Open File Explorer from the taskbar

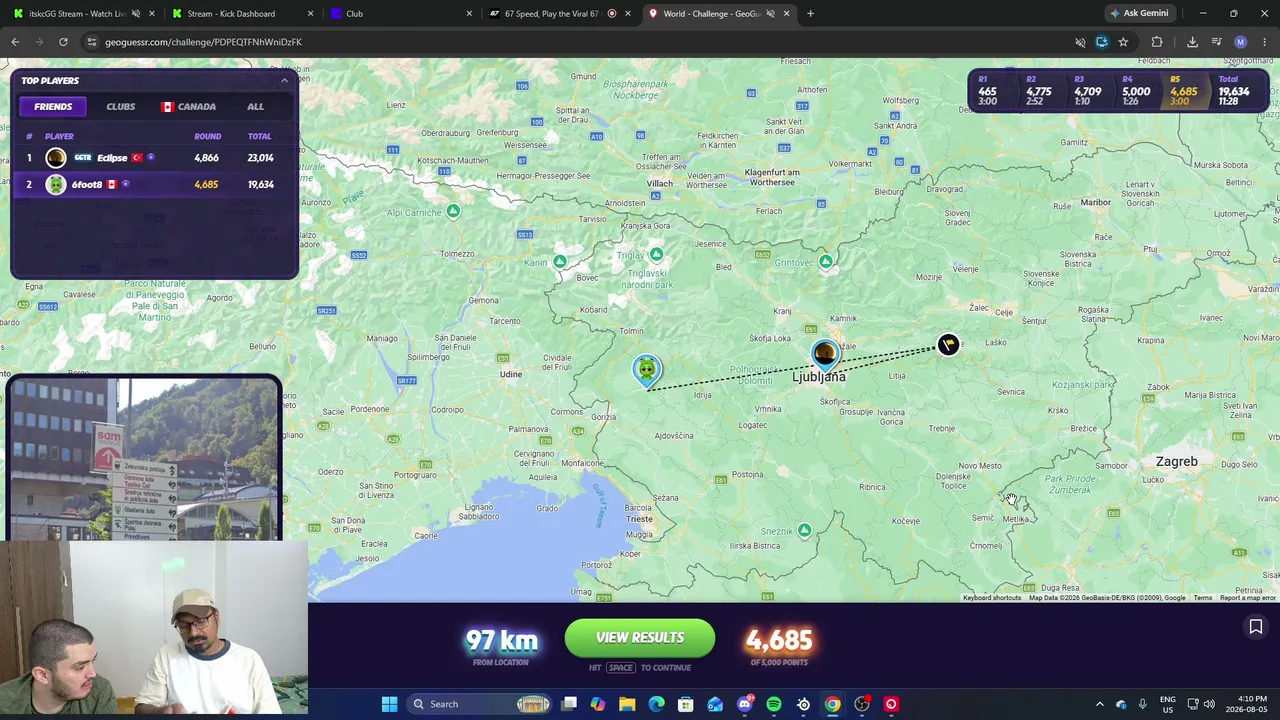pyautogui.click(x=627, y=704)
